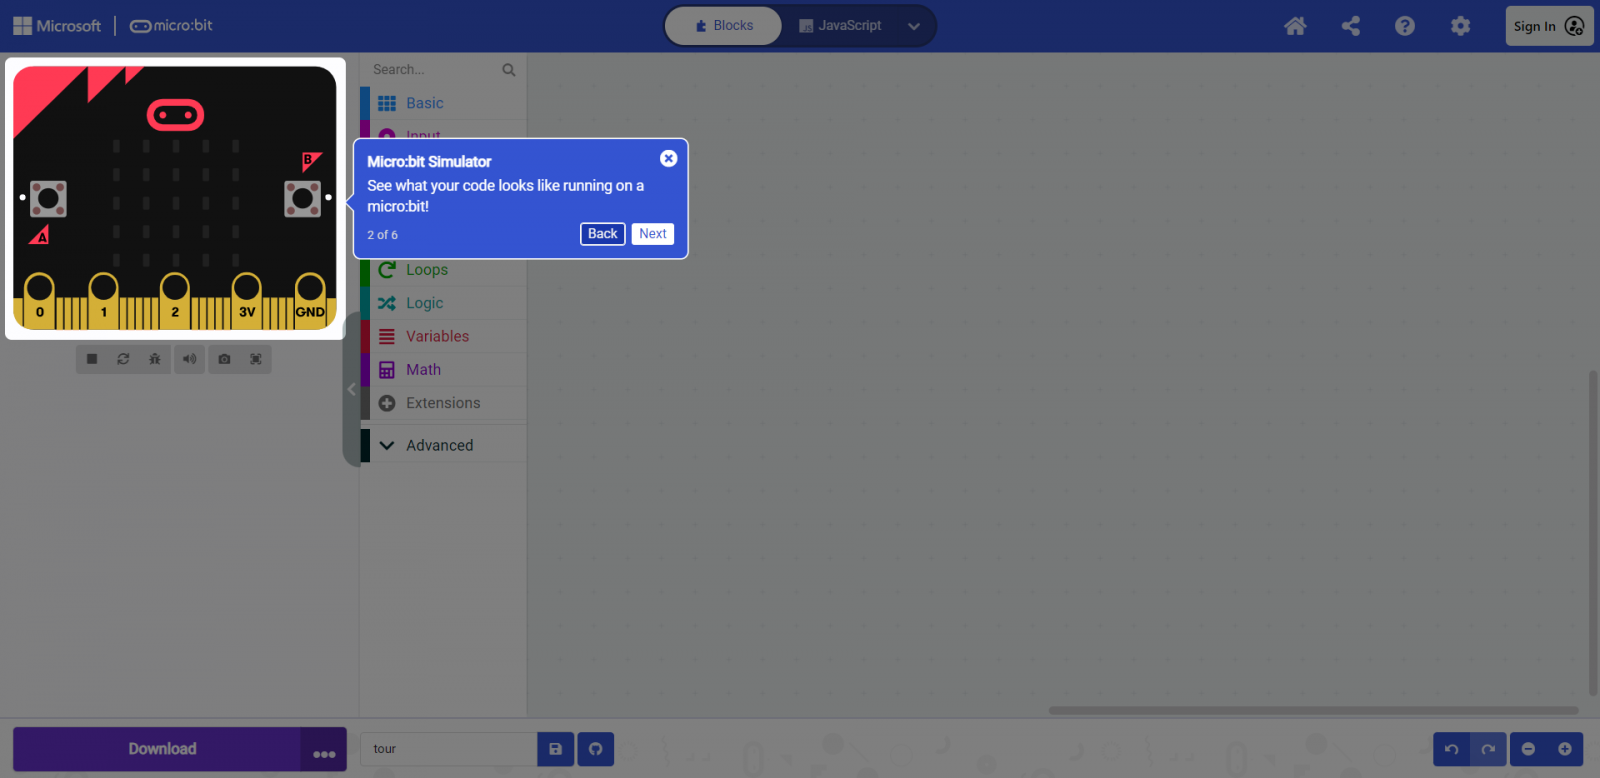Open the language dropdown next to JavaScript
1600x778 pixels.
point(914,26)
